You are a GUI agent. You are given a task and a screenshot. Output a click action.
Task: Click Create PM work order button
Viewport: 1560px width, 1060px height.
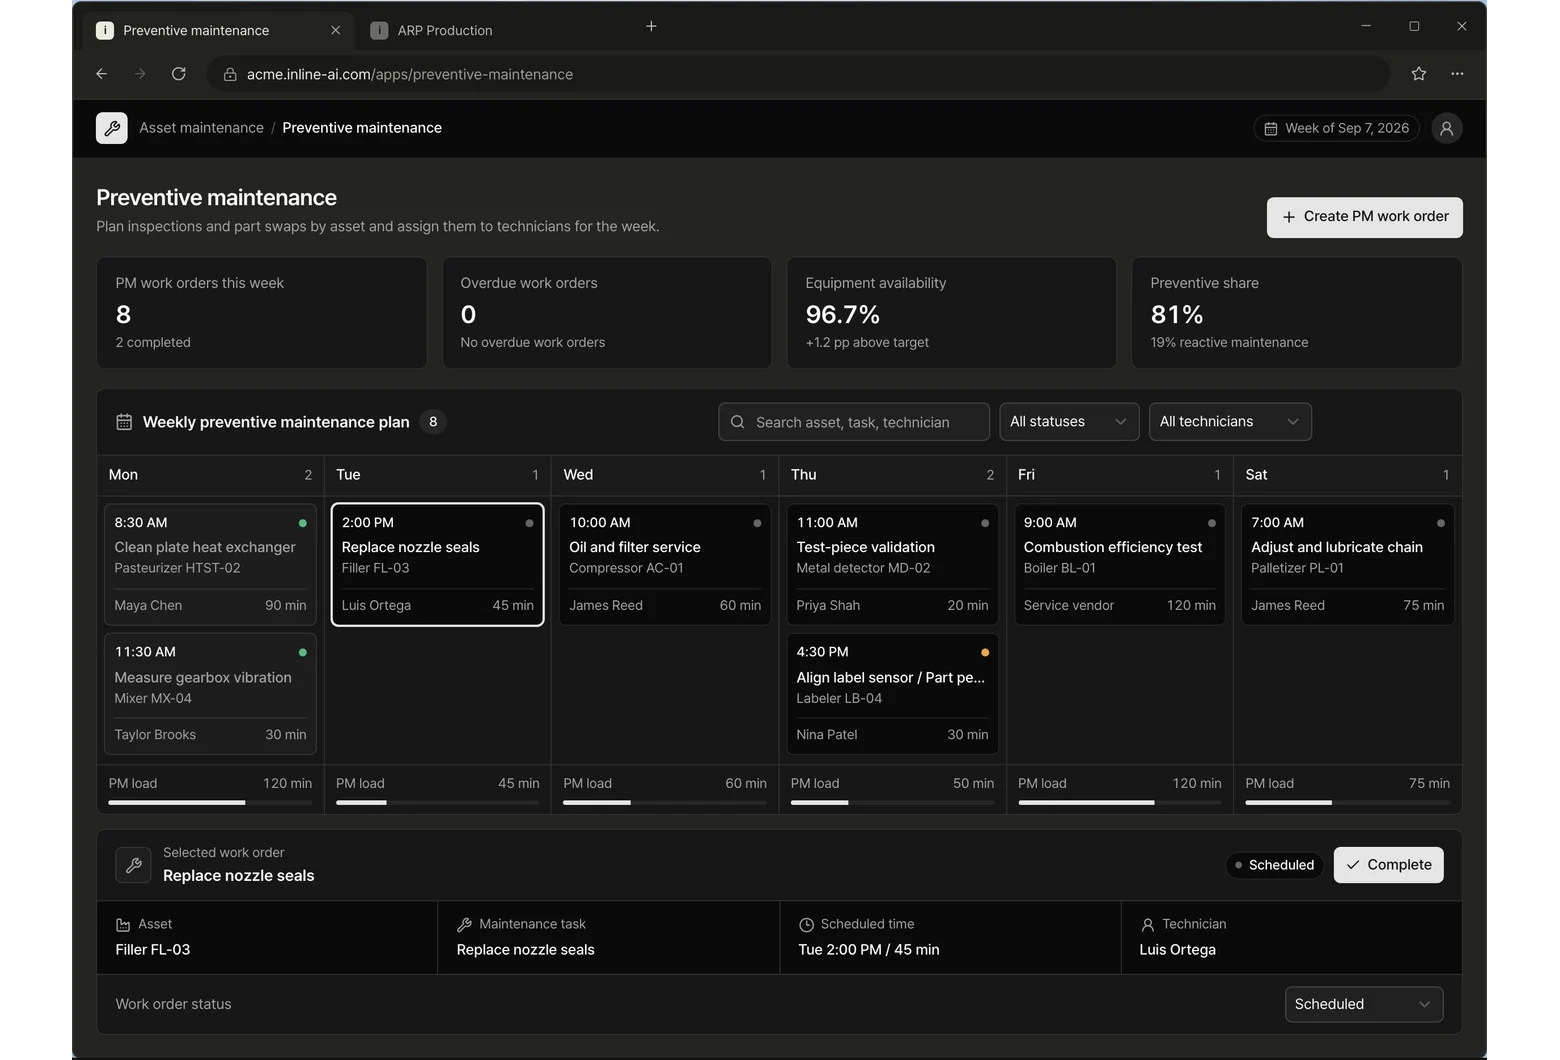tap(1364, 217)
